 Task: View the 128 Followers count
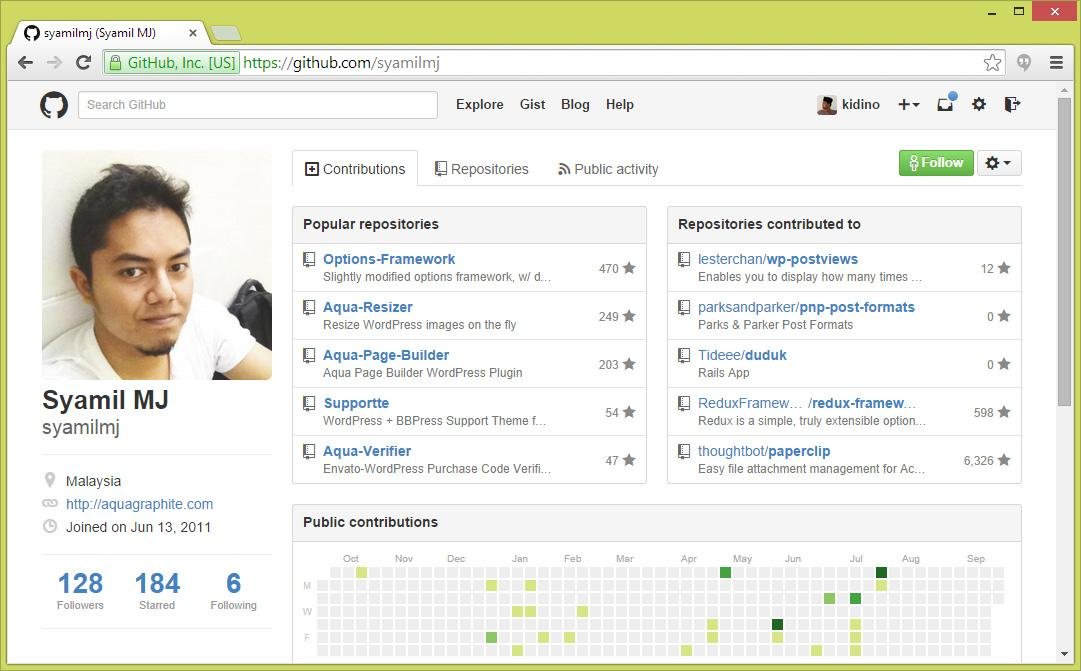coord(80,590)
